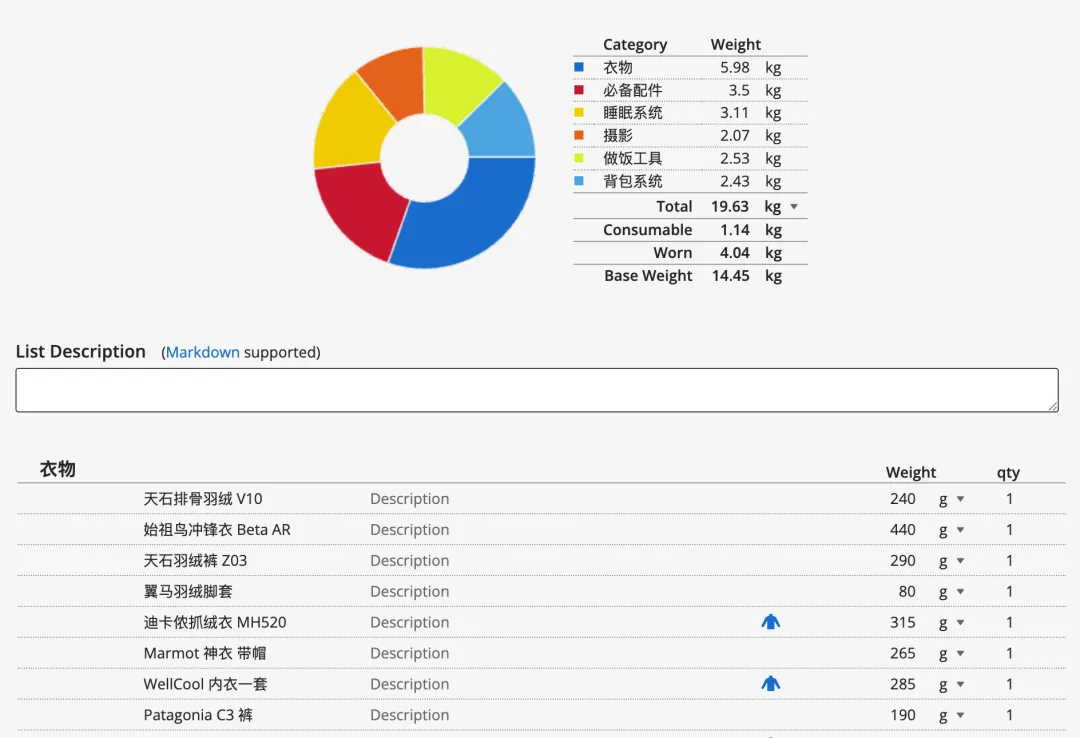This screenshot has width=1080, height=738.
Task: Click worn icon on 迪卡侬抓绒衣 MH520 row
Action: tap(770, 622)
